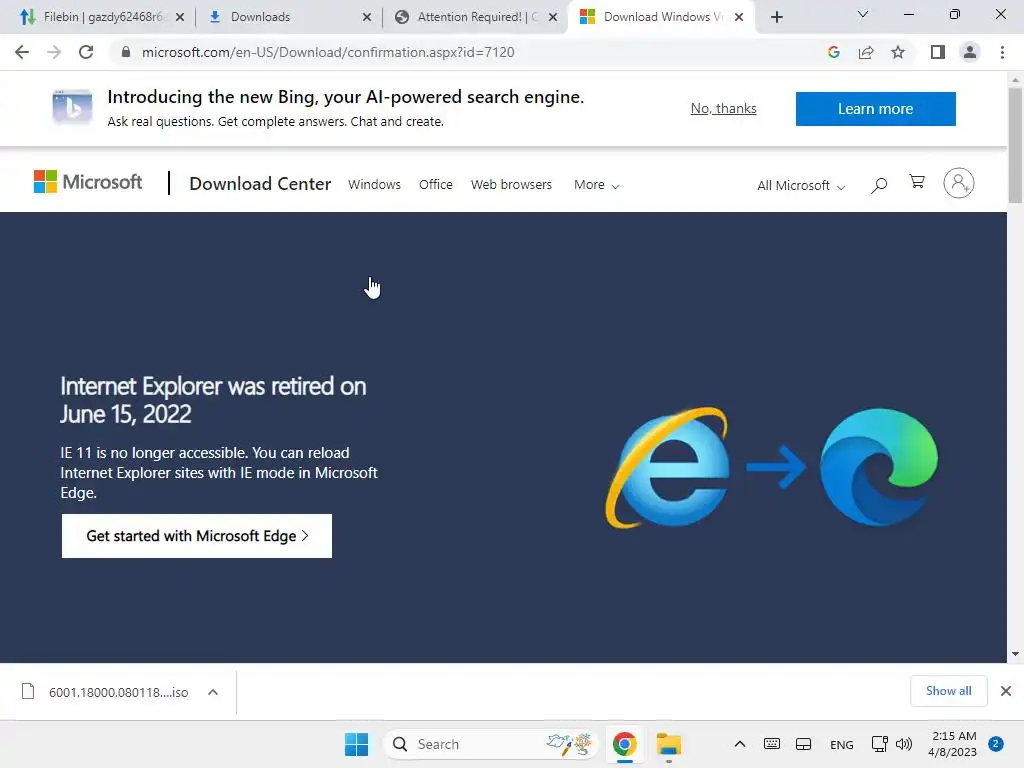Click Get started with Microsoft Edge
This screenshot has width=1024, height=768.
click(197, 536)
